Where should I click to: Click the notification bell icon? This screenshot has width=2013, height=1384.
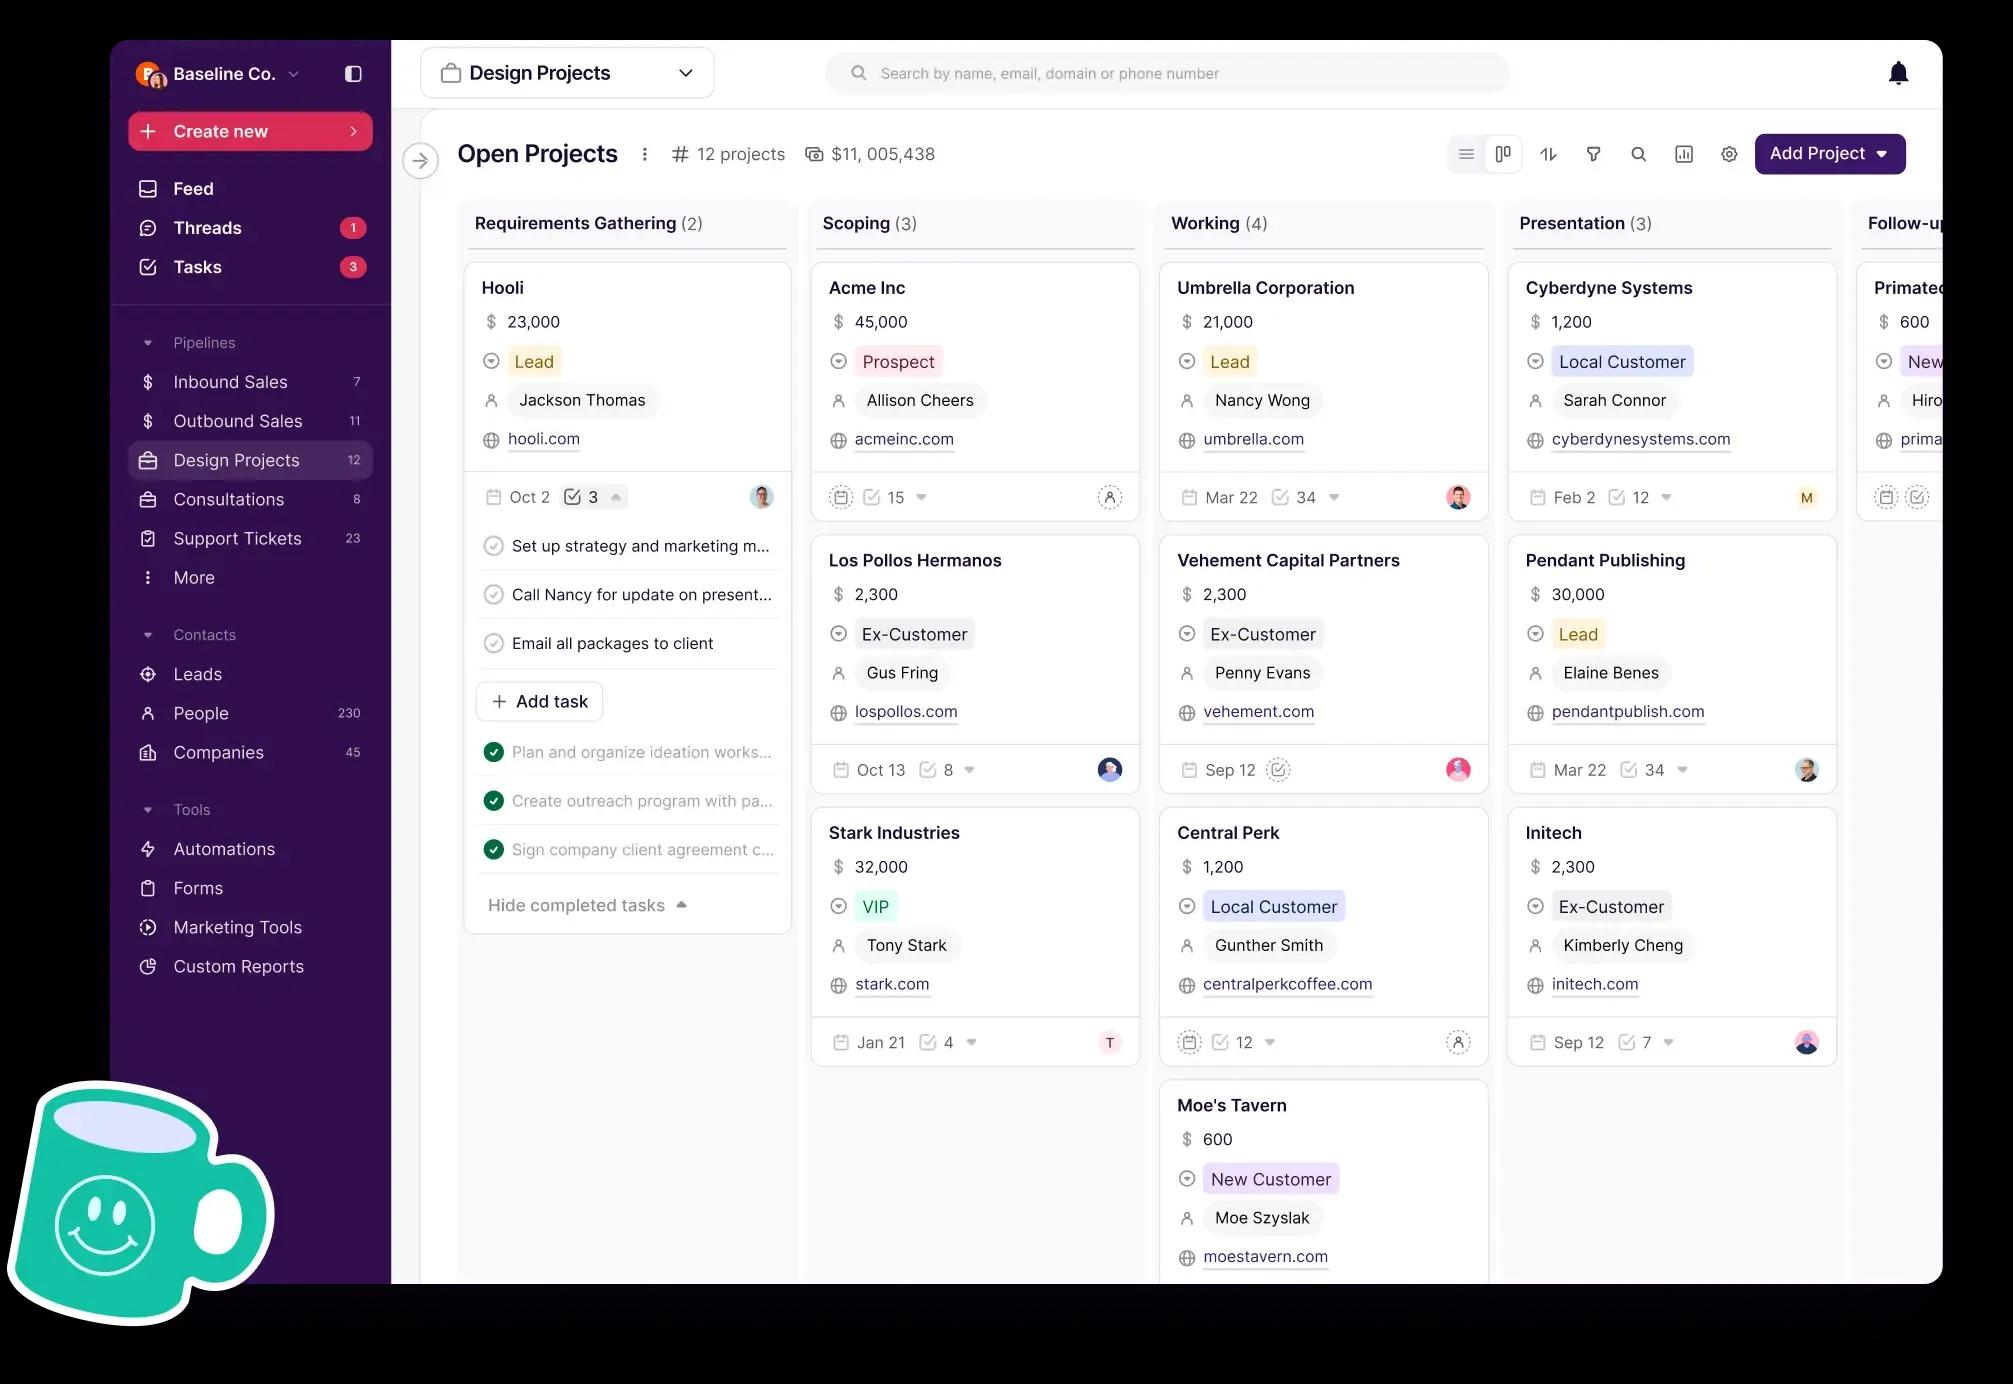(x=1898, y=73)
